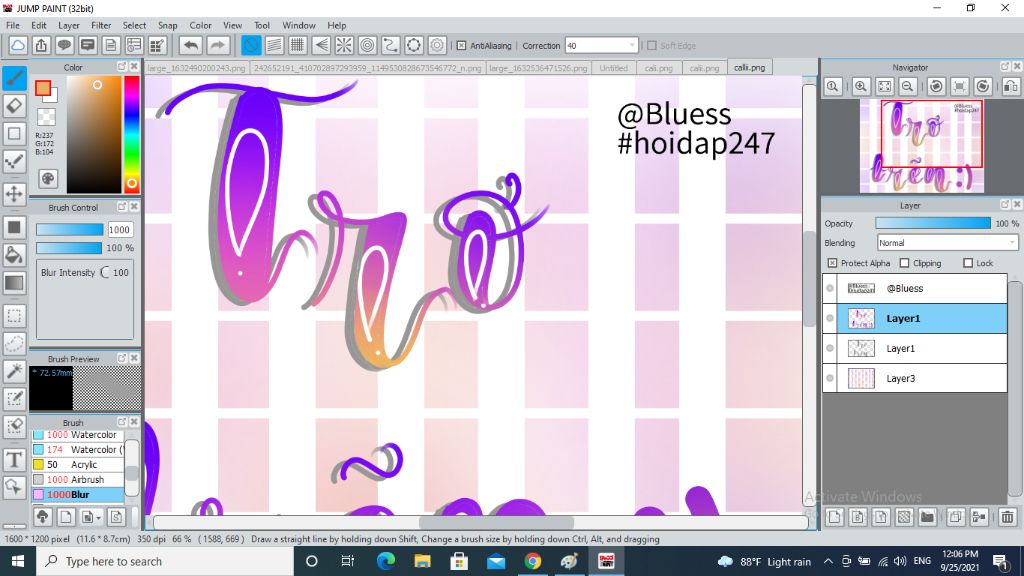Pick a color in the hue bar
1024x576 pixels.
point(132,134)
